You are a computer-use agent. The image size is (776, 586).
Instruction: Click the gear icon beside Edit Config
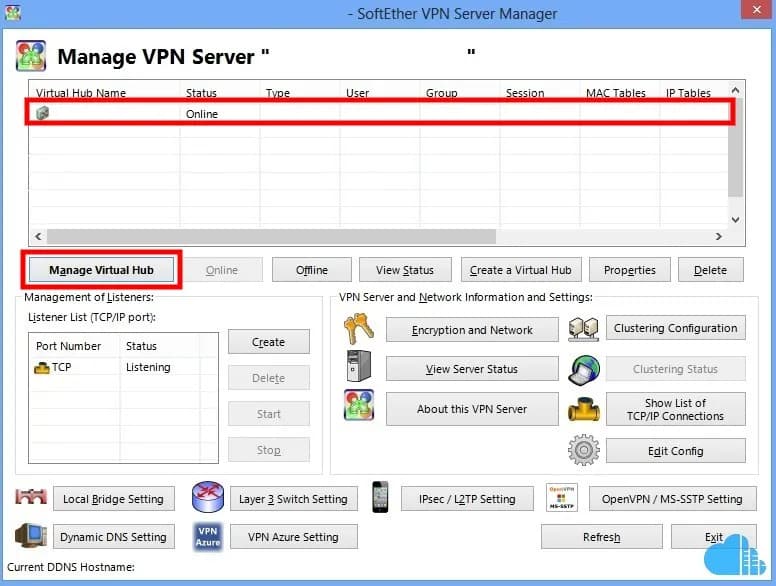click(x=583, y=449)
